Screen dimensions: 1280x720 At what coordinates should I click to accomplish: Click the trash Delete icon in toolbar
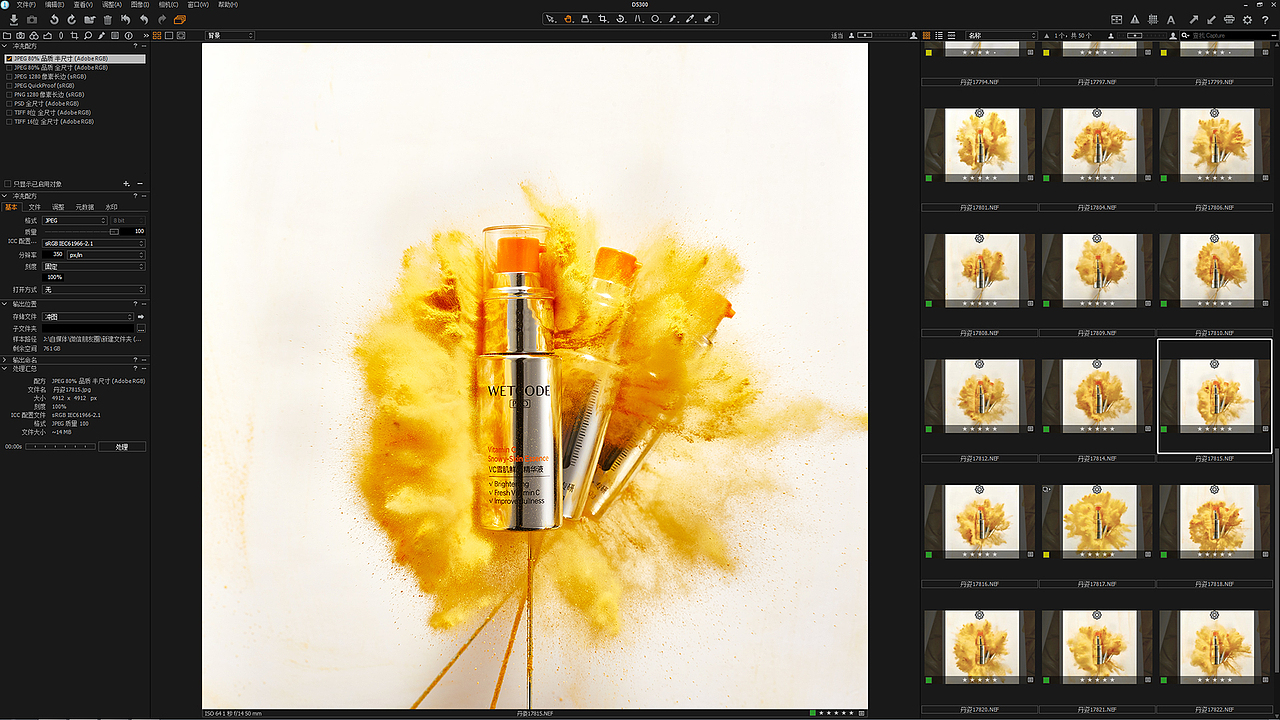[108, 19]
